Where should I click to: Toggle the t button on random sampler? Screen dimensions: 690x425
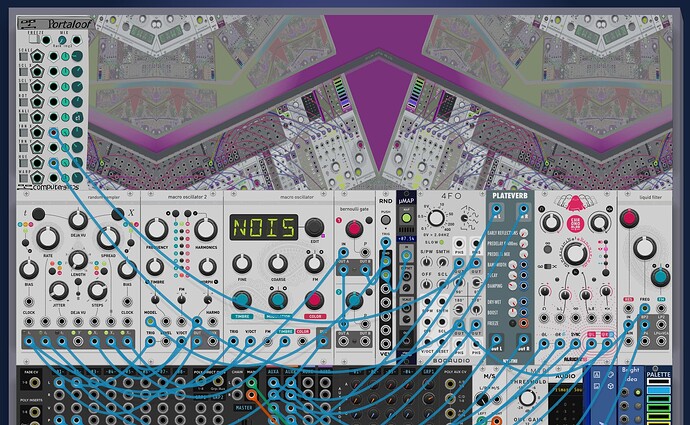coord(38,214)
